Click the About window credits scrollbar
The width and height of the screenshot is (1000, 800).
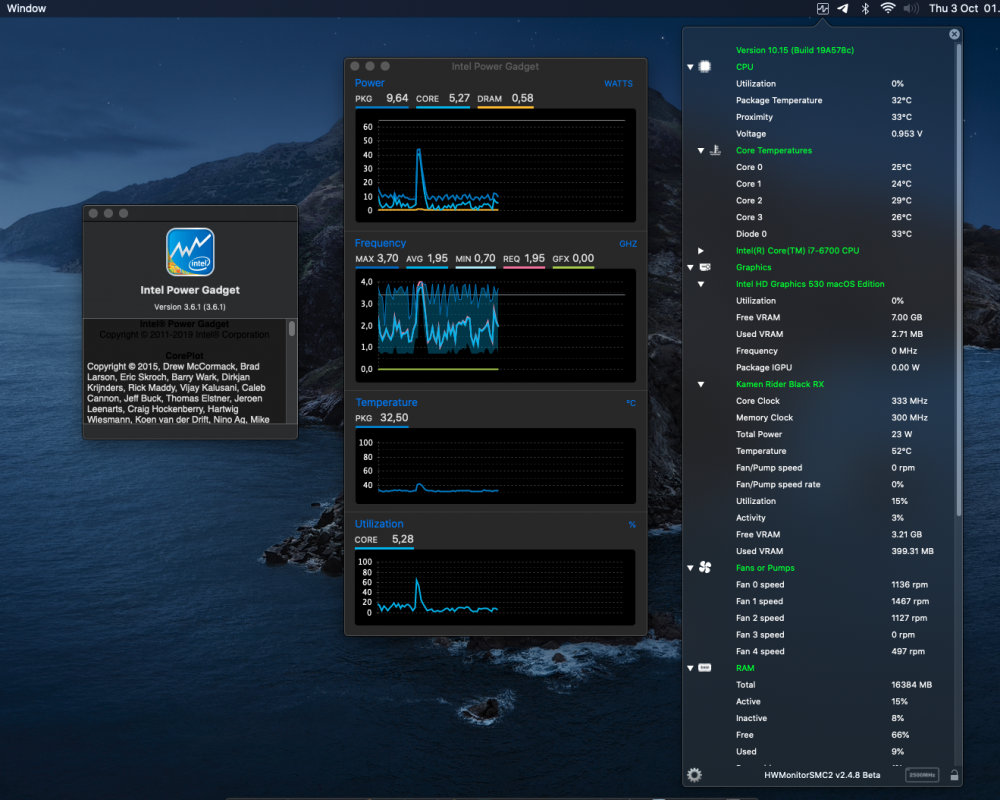291,329
